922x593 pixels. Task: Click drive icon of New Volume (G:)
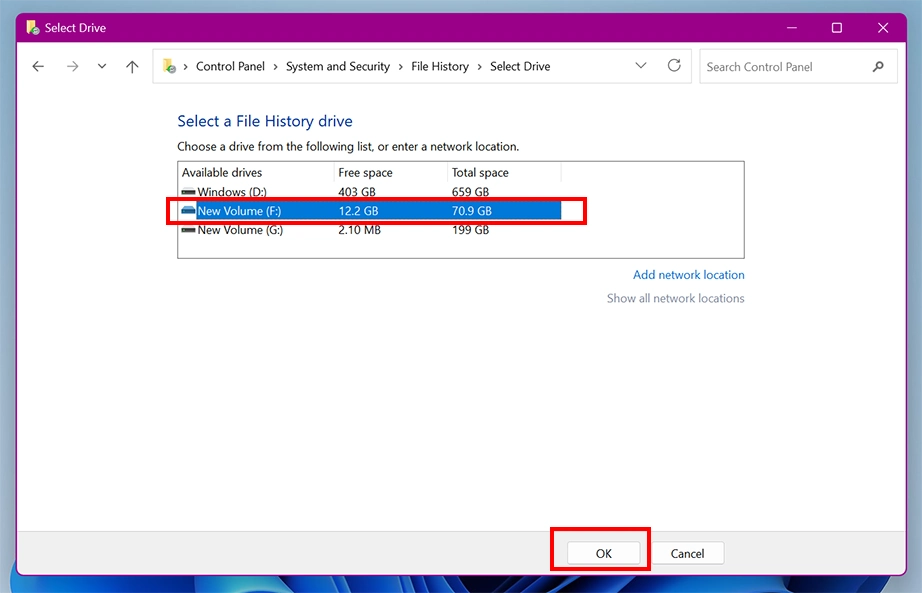(x=188, y=230)
